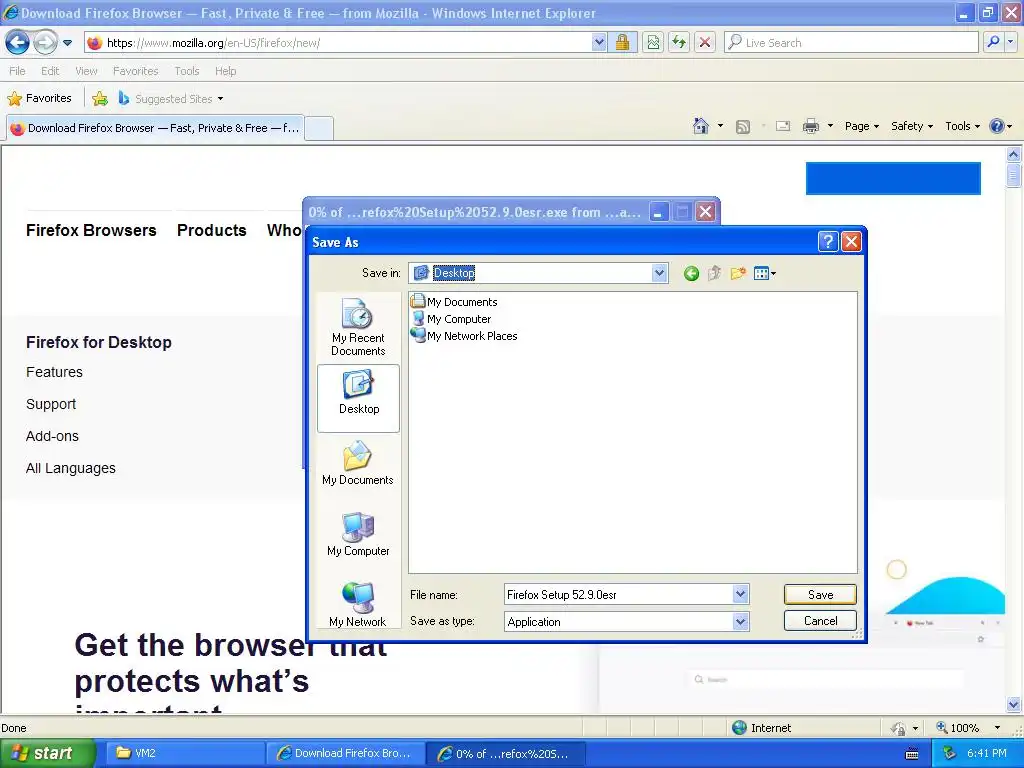
Task: Open the search provider dropdown arrow
Action: click(x=1011, y=43)
